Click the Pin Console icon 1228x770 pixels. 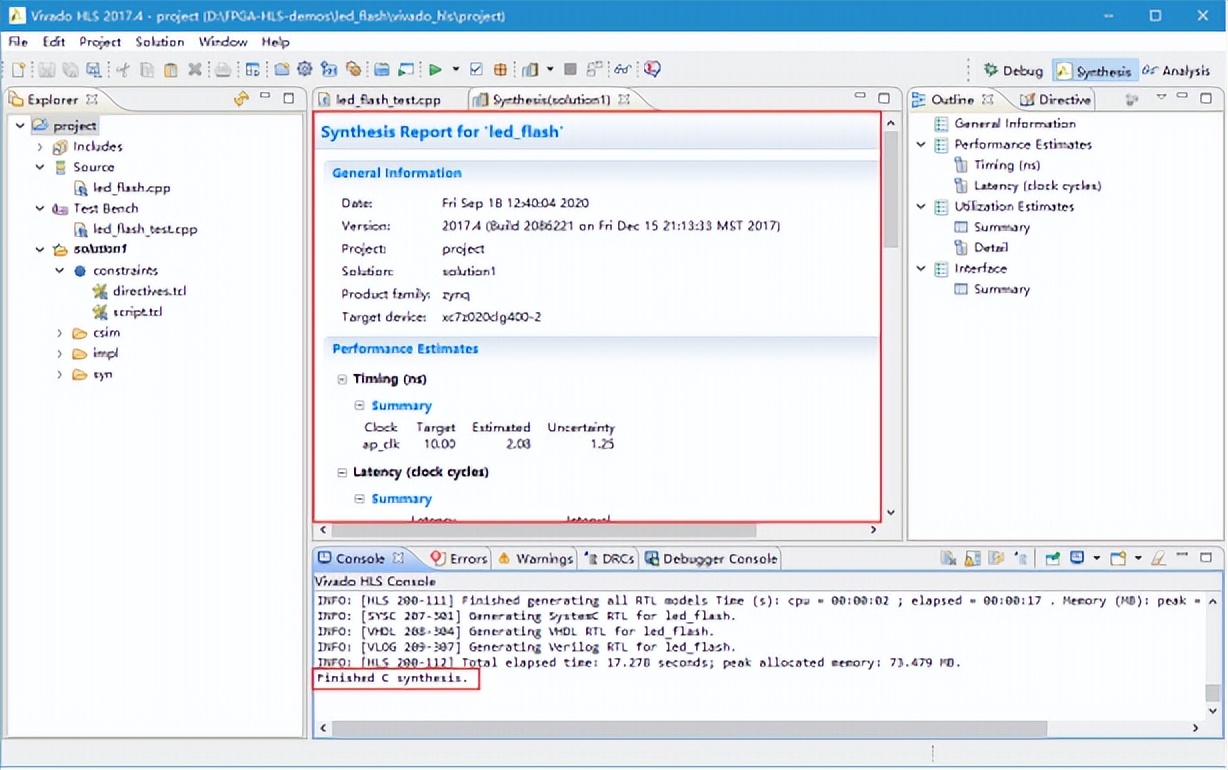[1052, 559]
